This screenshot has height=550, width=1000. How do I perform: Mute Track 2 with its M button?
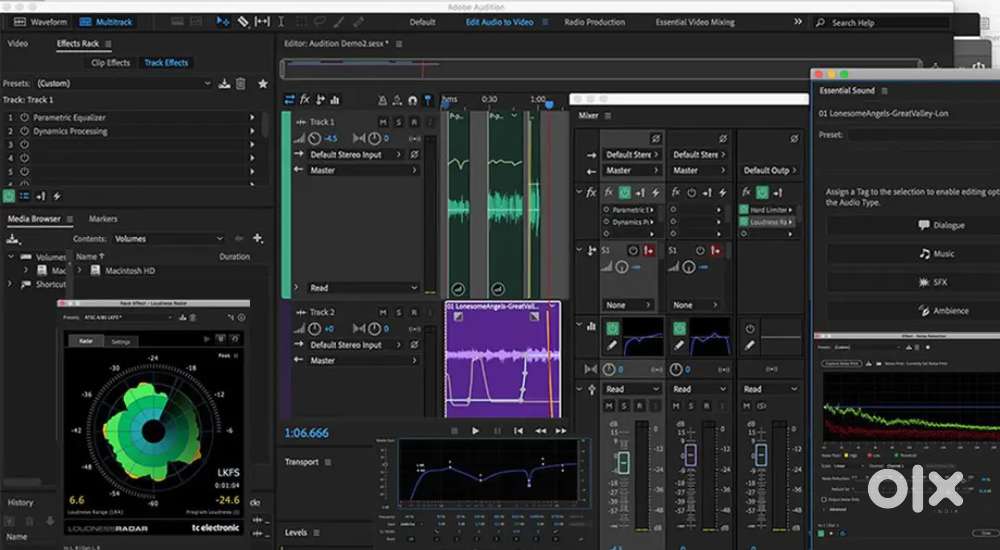(x=383, y=312)
